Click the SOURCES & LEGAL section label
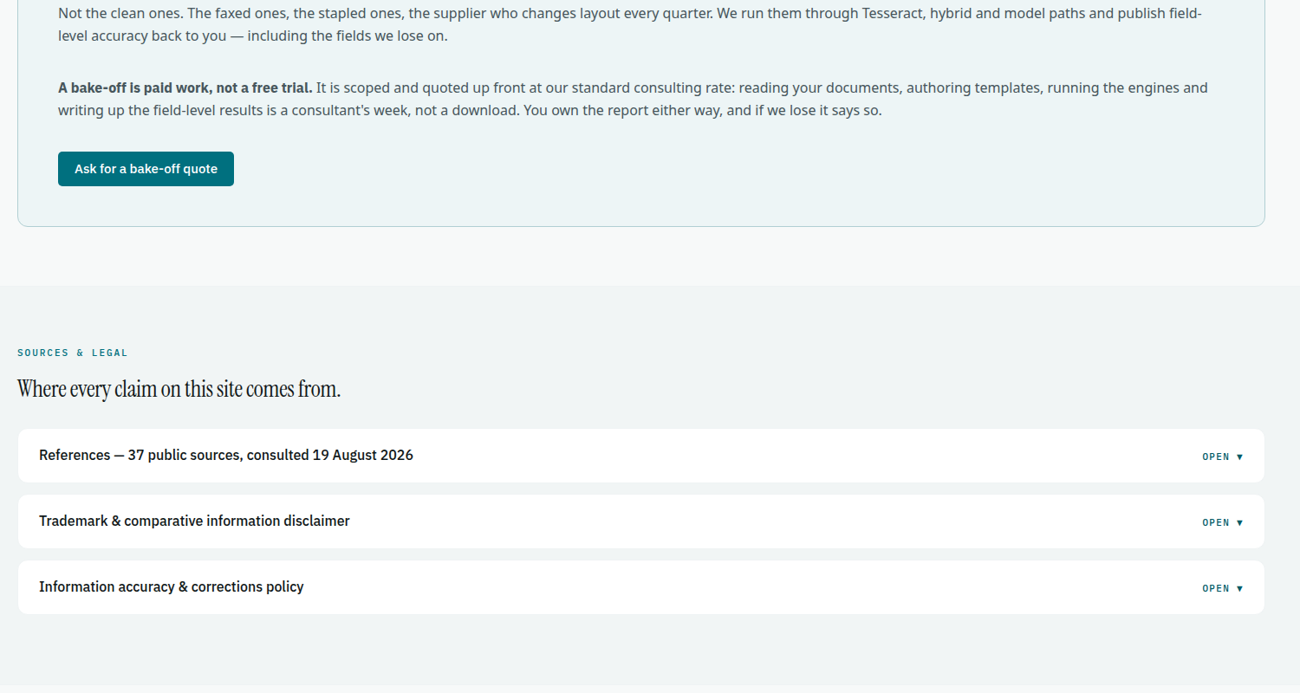 coord(73,353)
